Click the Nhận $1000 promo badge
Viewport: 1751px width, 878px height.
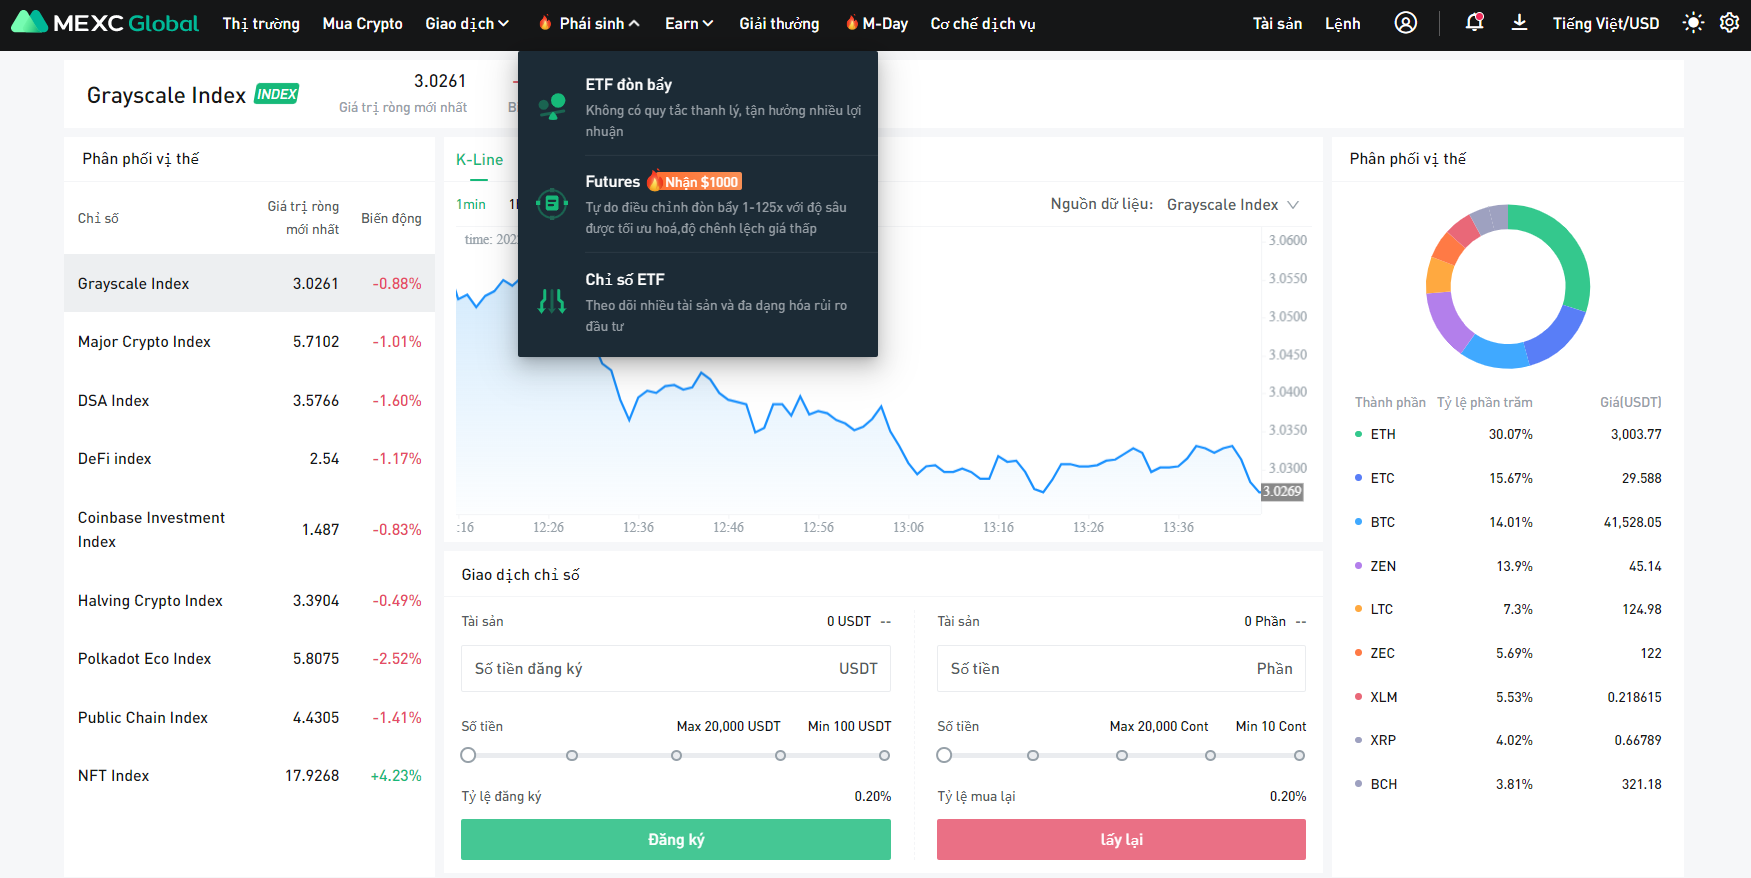coord(694,181)
